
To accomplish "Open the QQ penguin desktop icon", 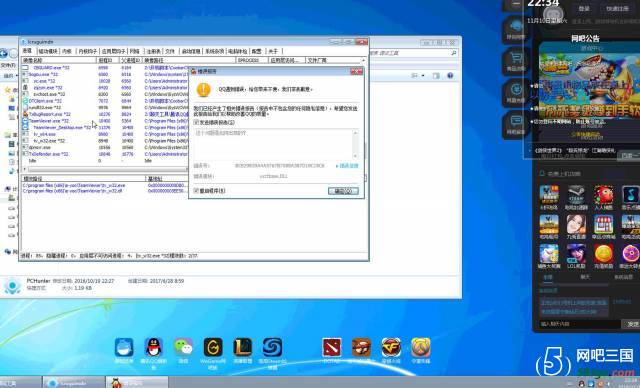I will click(x=153, y=348).
